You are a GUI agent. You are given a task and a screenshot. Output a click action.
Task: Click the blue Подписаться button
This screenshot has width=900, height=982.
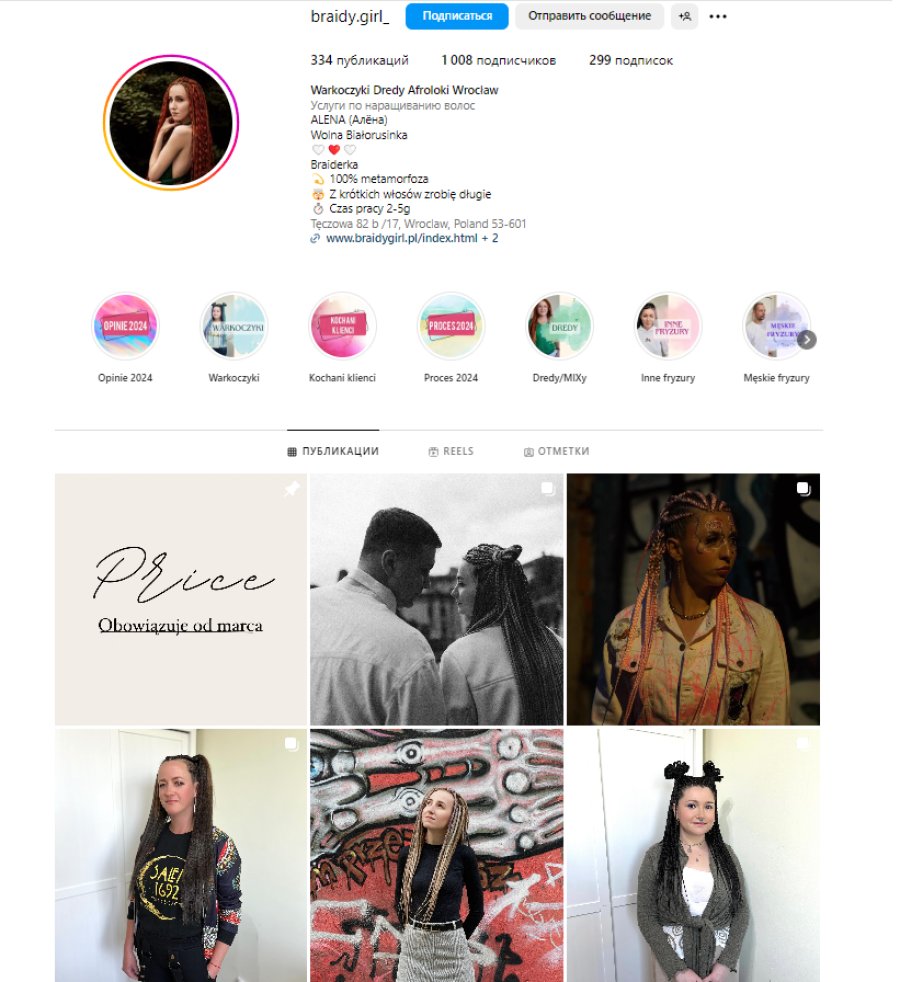coord(457,16)
